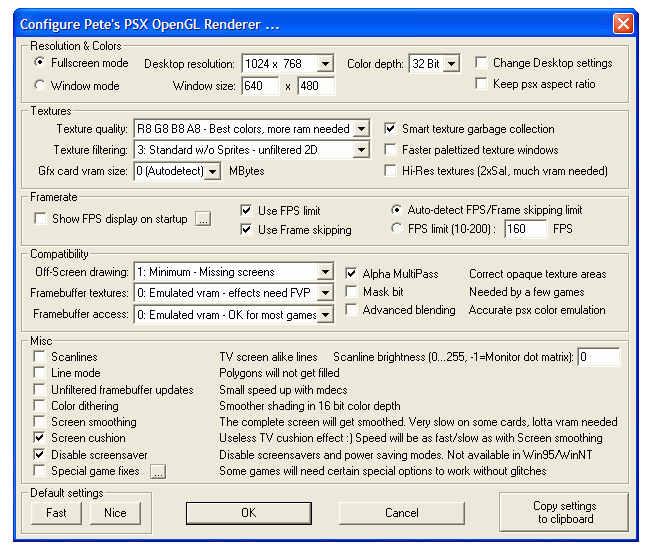Enable the Scanlines checkbox
The width and height of the screenshot is (650, 550).
coord(40,357)
